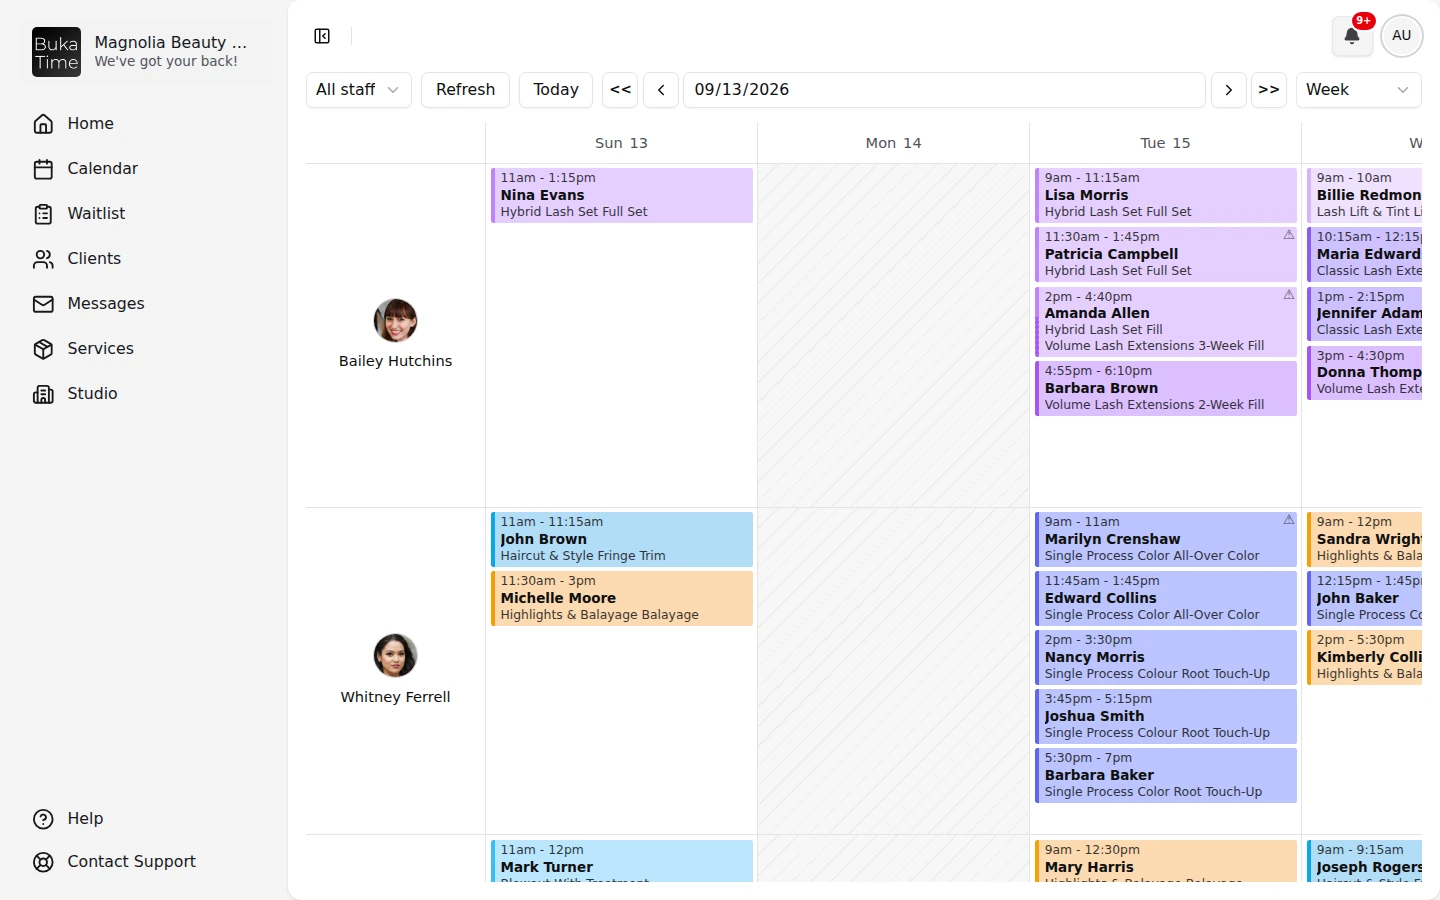The width and height of the screenshot is (1440, 900).
Task: Click the Waitlist clipboard icon
Action: [43, 214]
